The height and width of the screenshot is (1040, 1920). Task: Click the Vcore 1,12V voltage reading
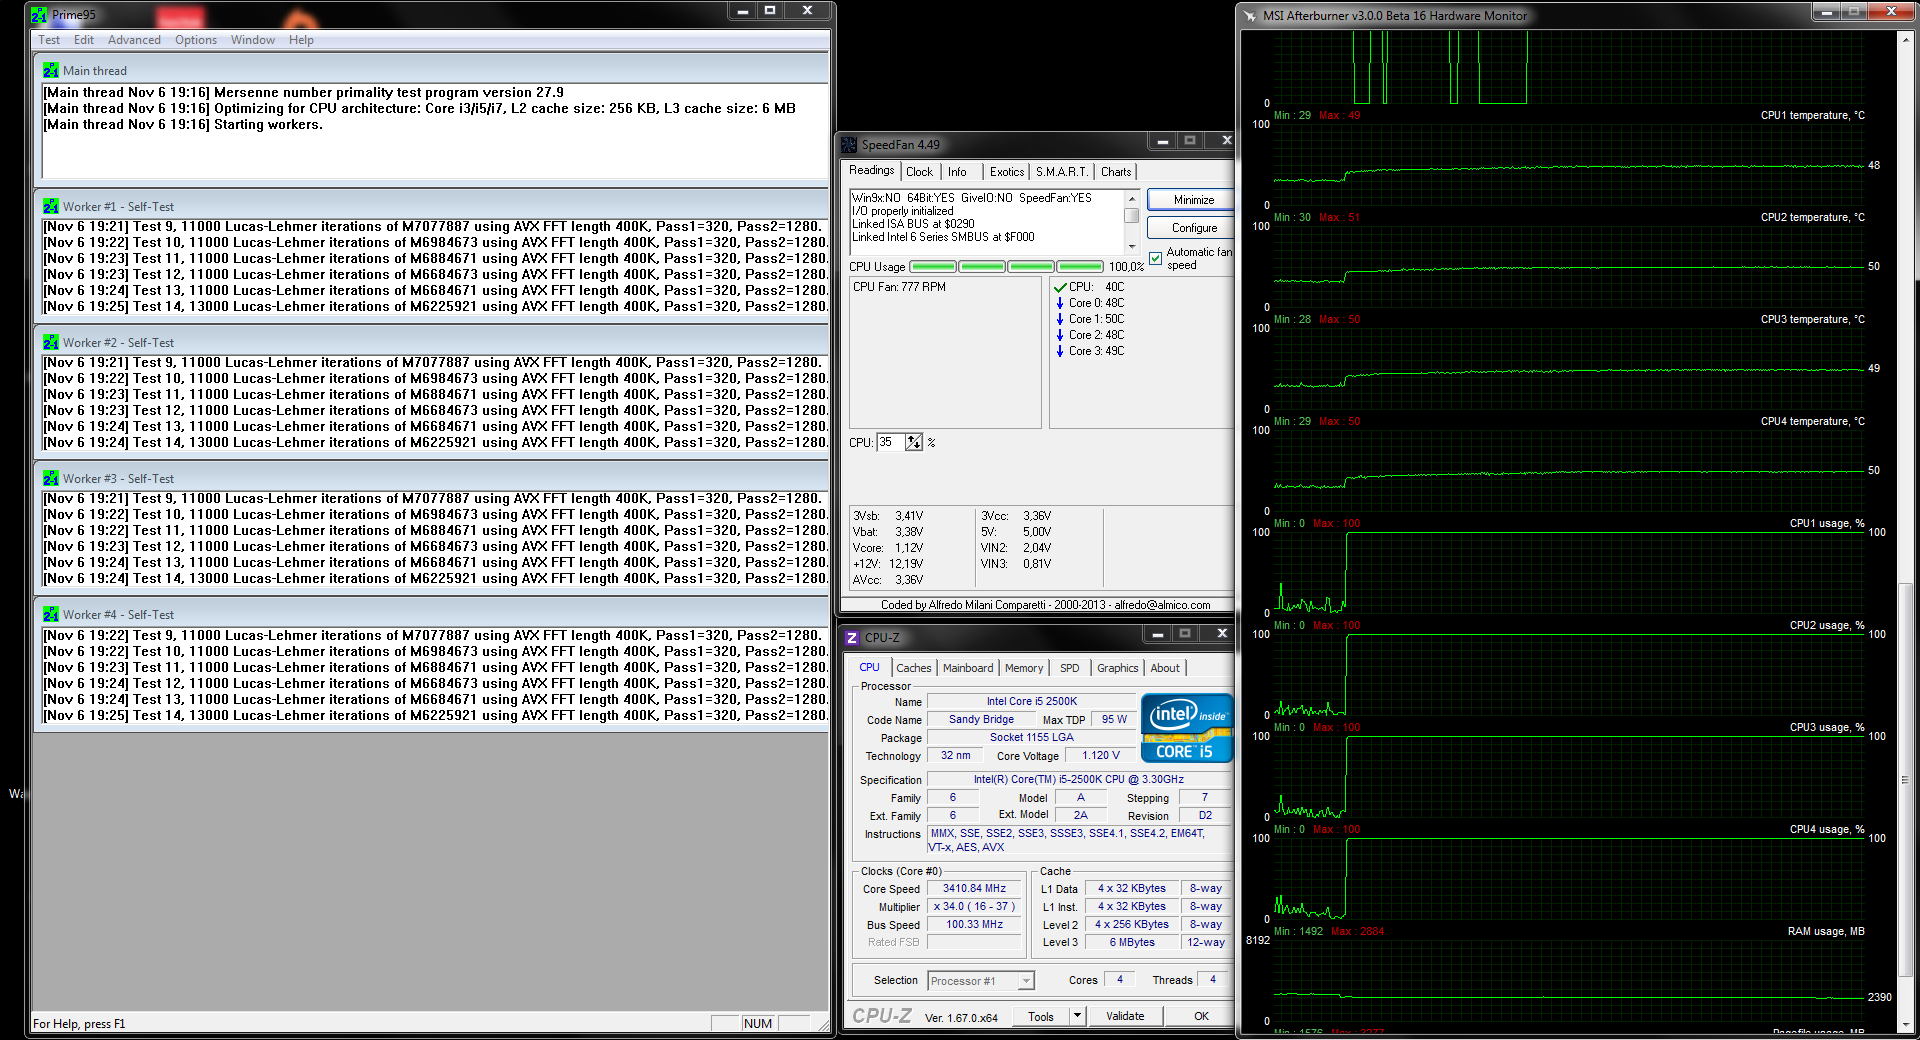[x=888, y=548]
